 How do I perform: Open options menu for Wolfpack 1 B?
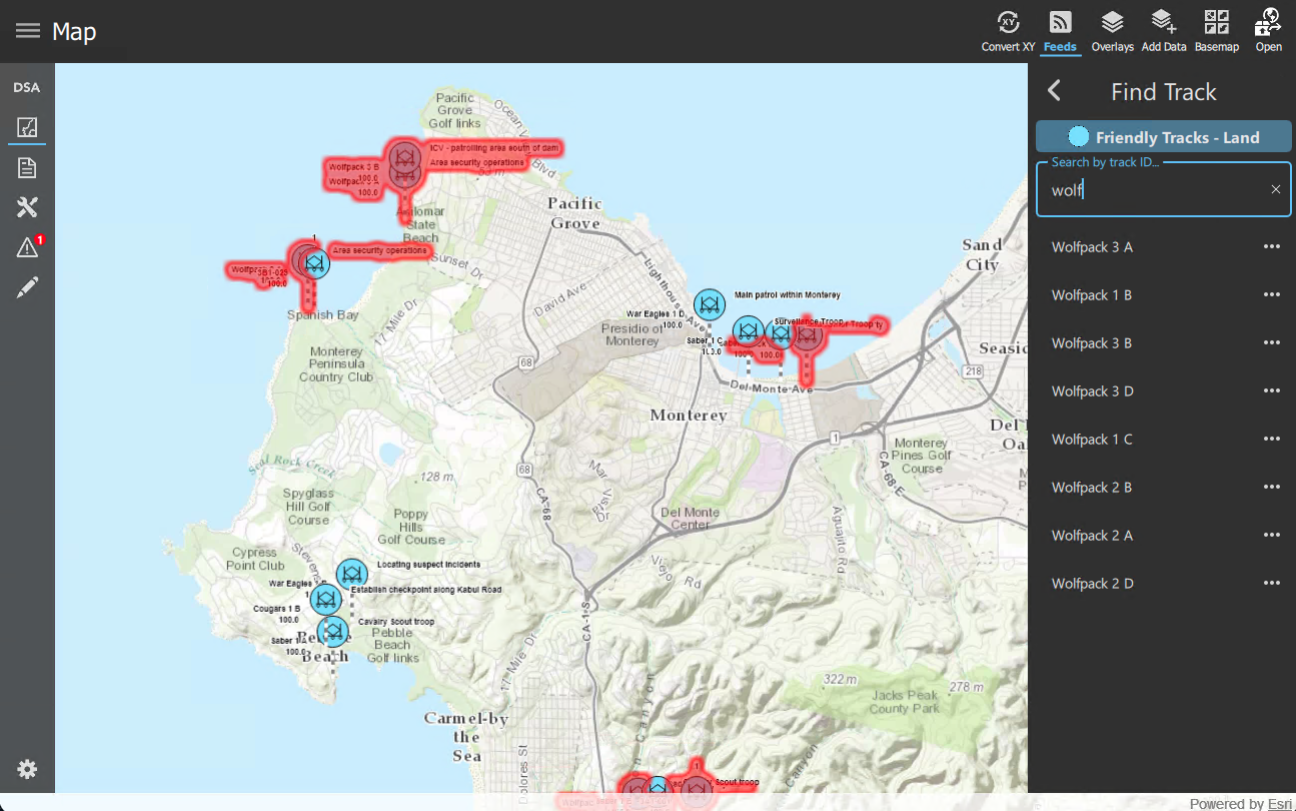[x=1271, y=295]
